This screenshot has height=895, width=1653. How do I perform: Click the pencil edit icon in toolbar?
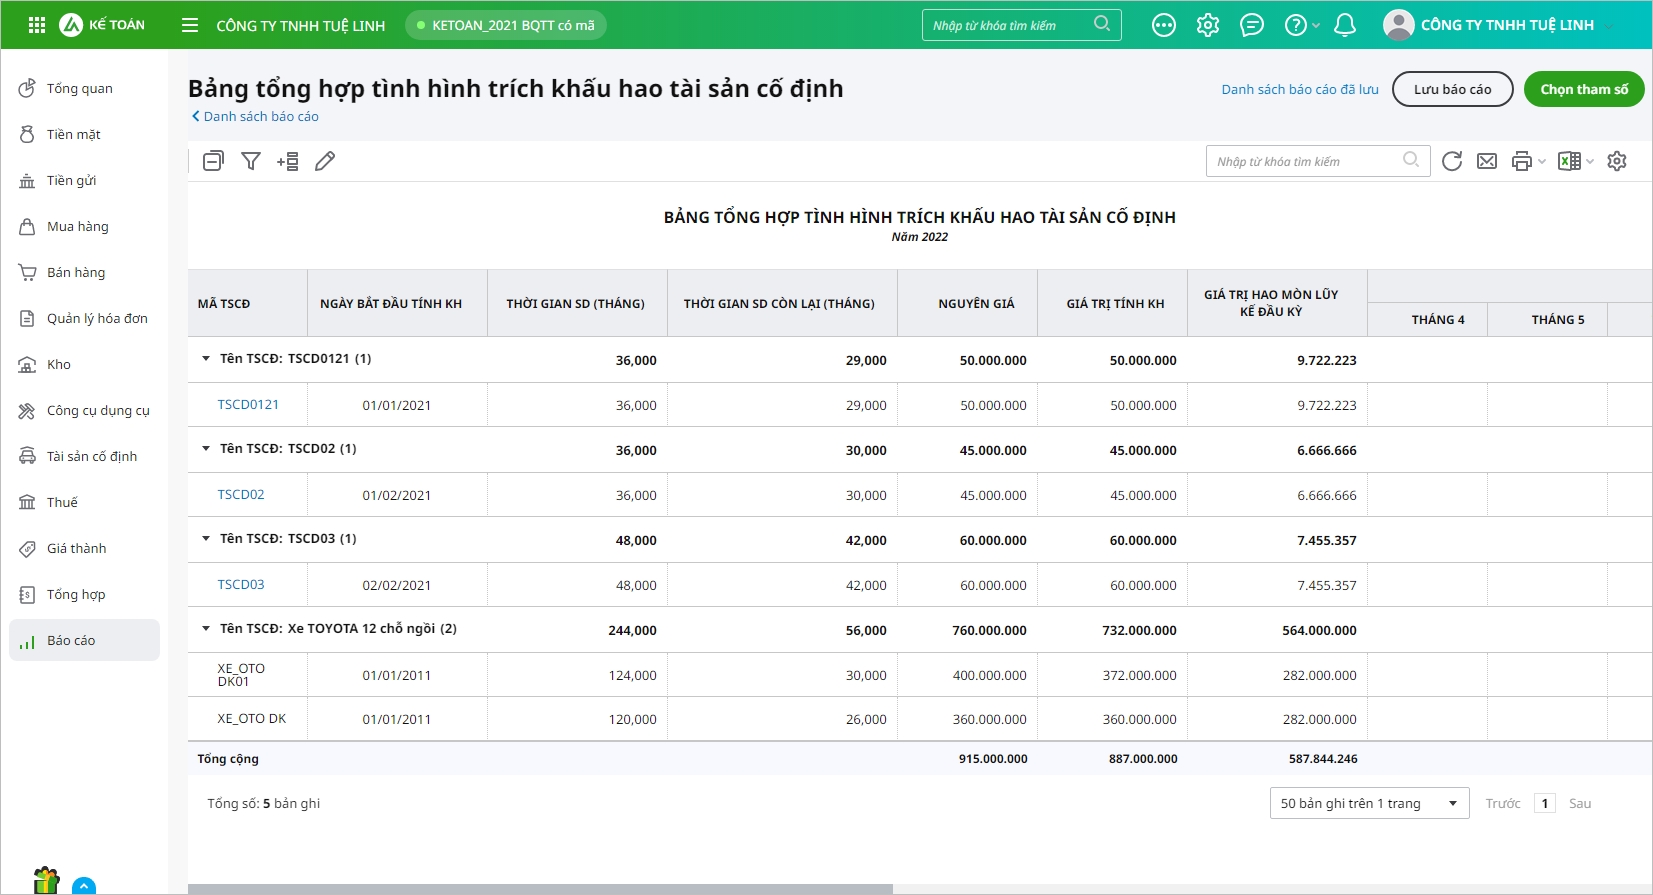[325, 161]
